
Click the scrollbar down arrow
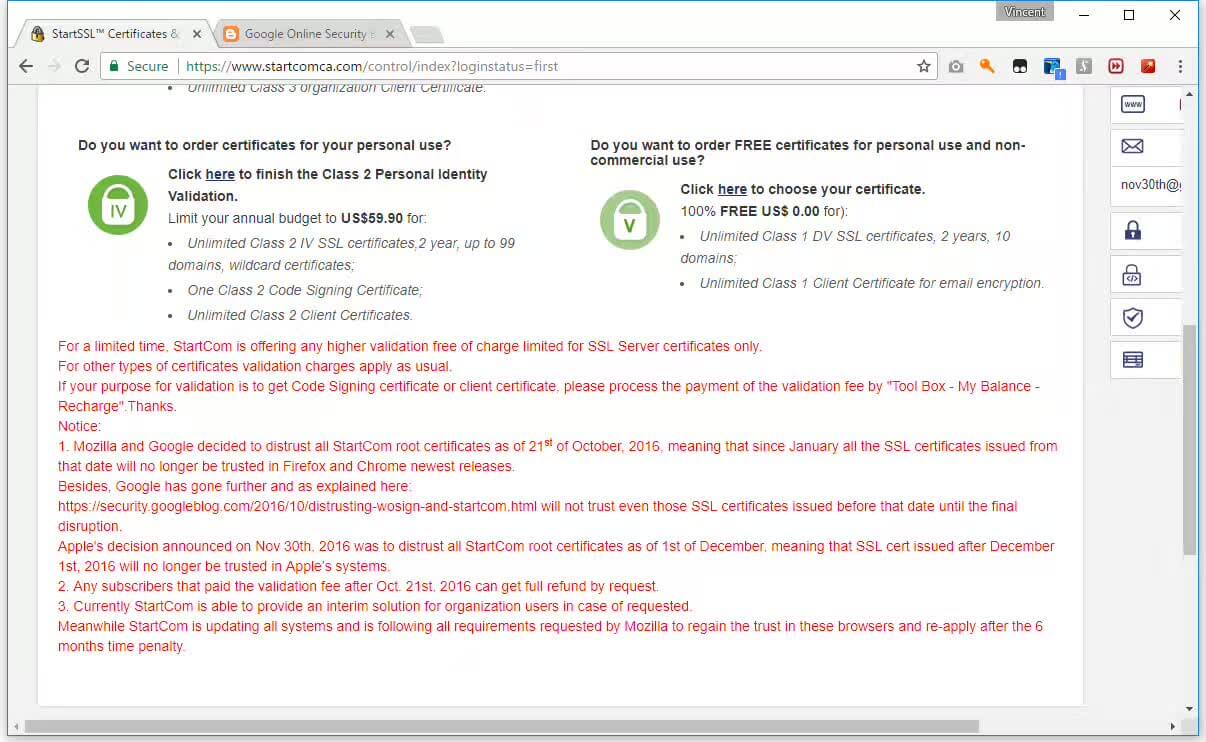pos(1189,708)
